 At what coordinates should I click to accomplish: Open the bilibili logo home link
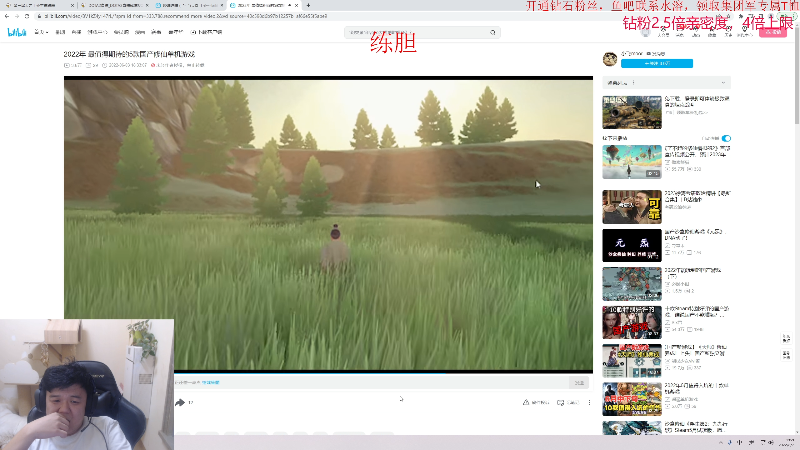(17, 32)
